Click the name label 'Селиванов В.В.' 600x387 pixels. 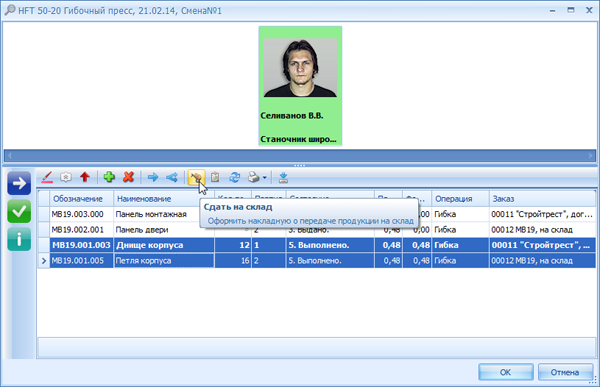point(292,116)
